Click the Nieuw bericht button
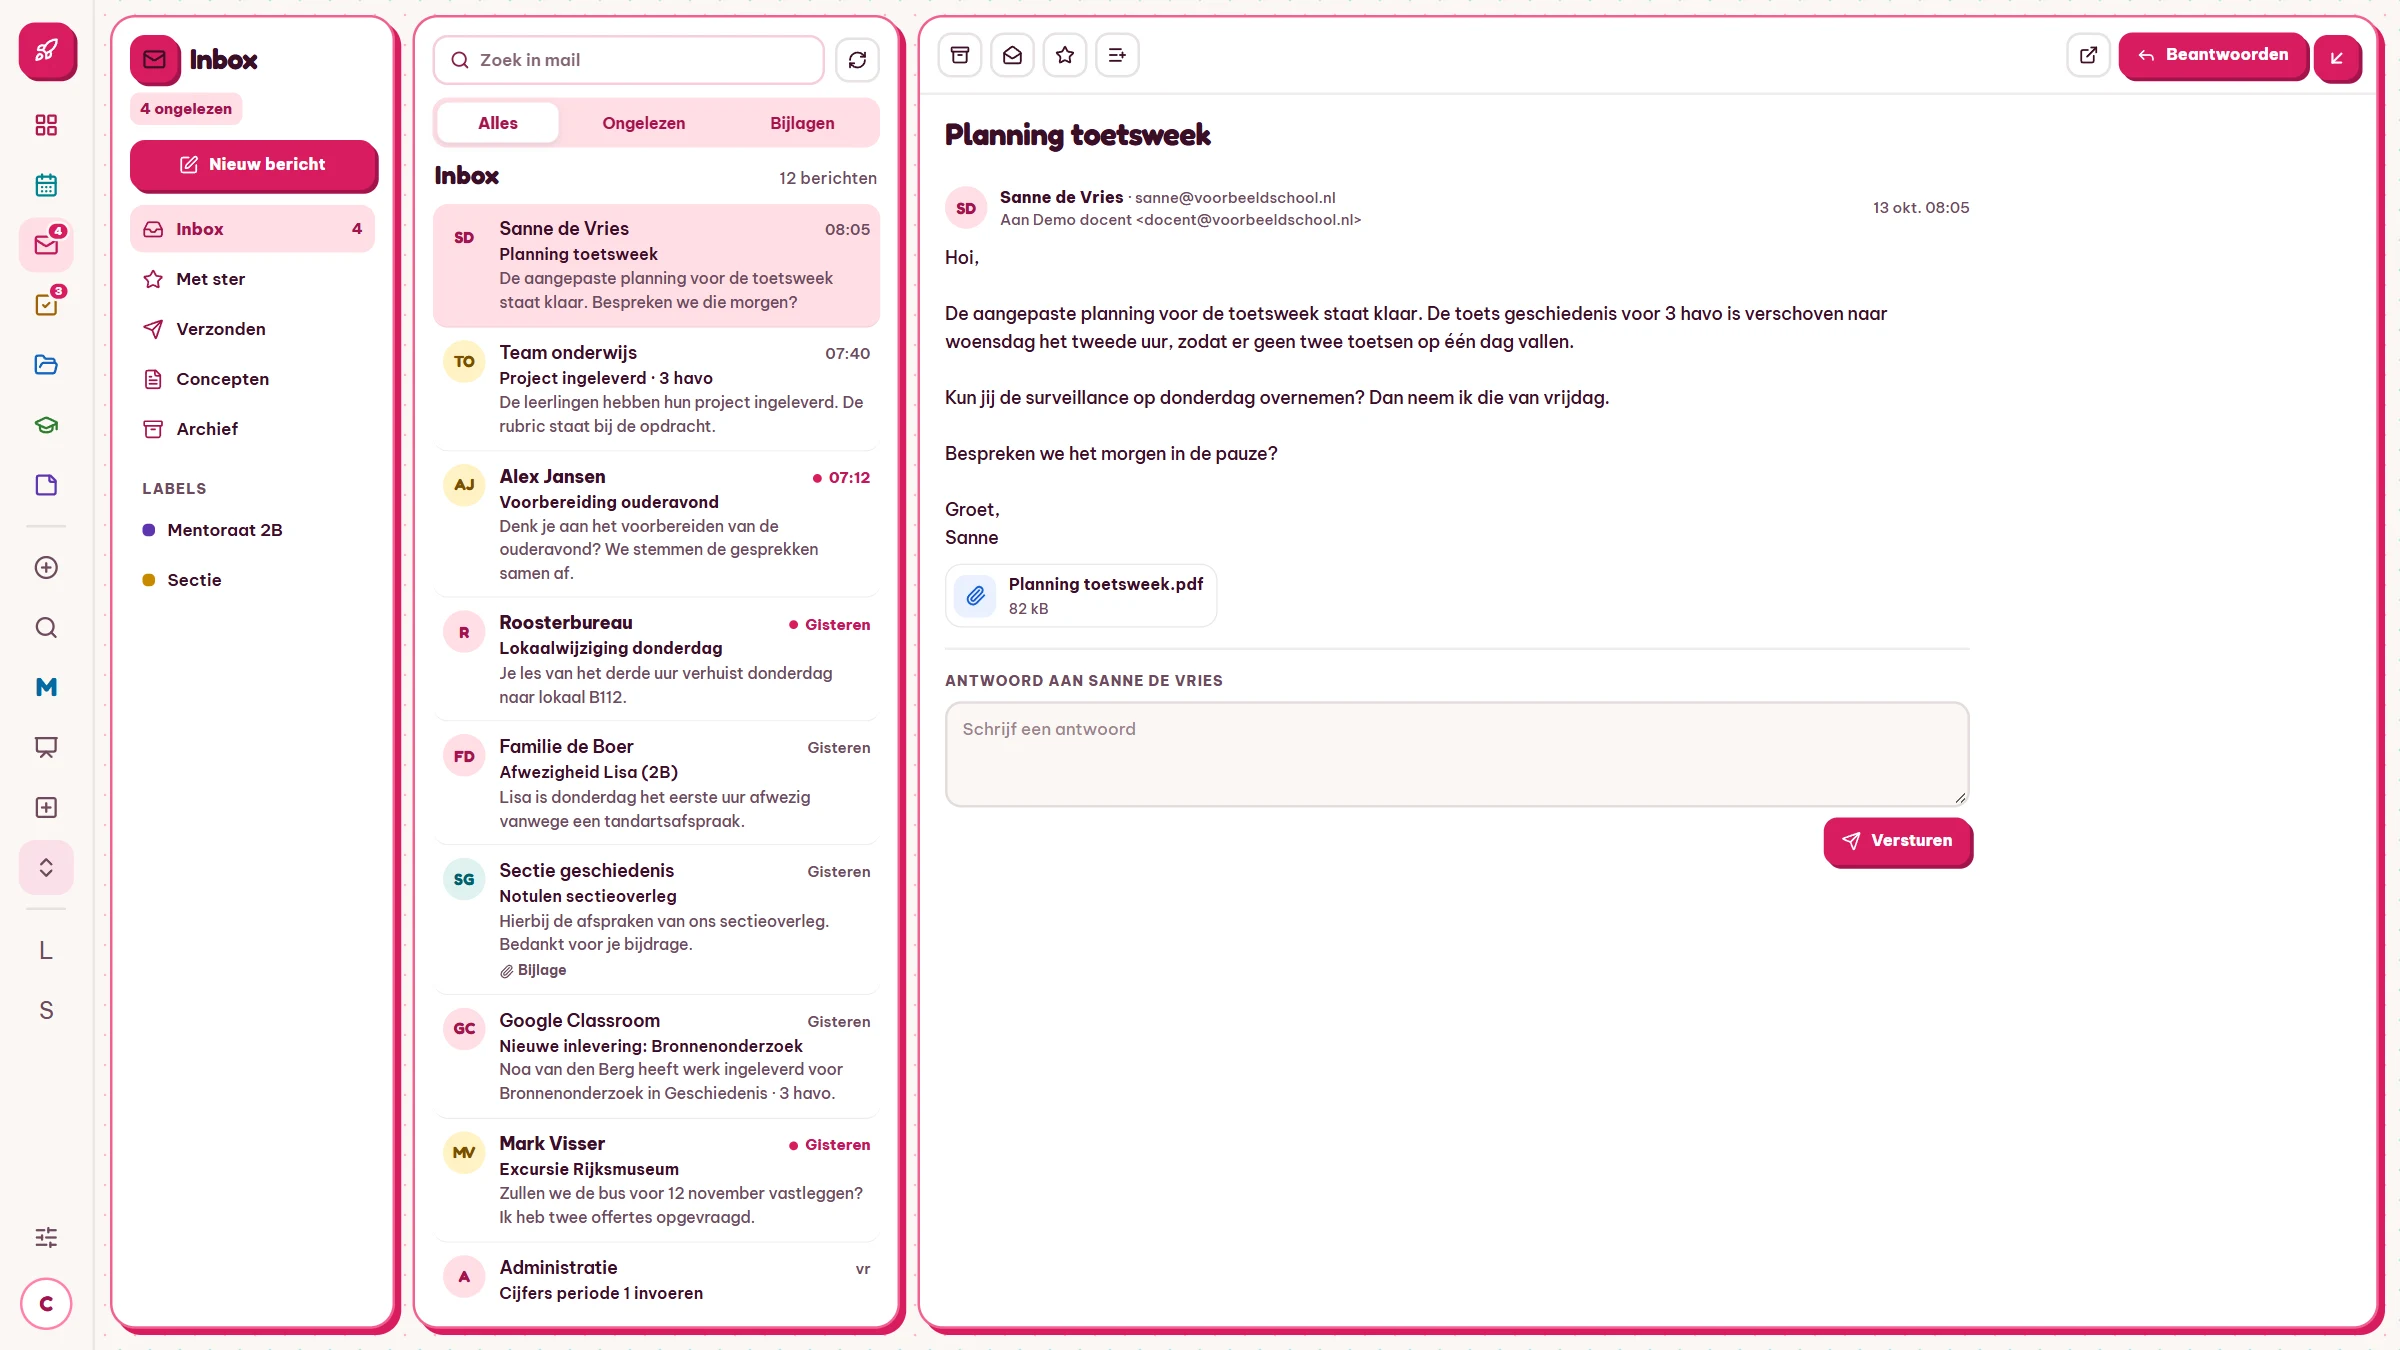The width and height of the screenshot is (2400, 1350). click(x=253, y=164)
